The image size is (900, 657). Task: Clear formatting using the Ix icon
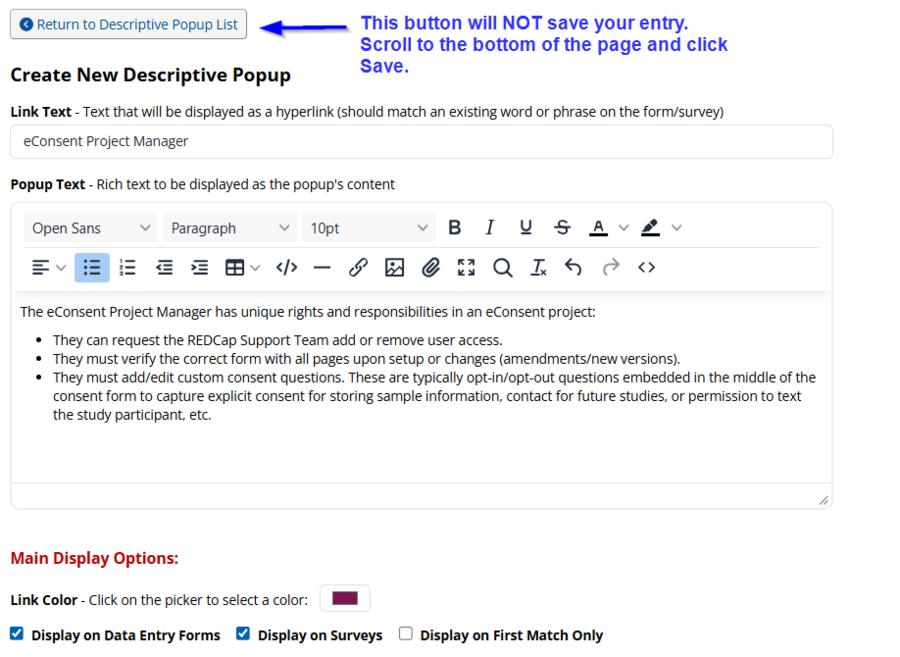pos(538,267)
